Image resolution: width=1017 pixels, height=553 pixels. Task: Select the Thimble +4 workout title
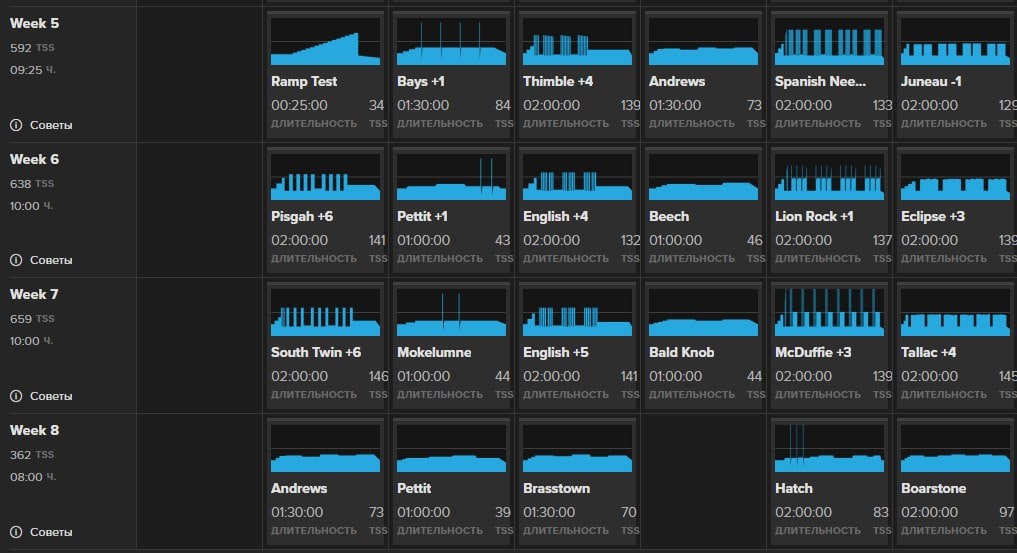(558, 81)
